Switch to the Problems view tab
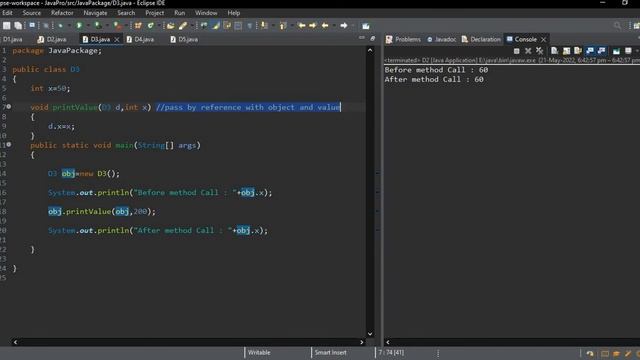The height and width of the screenshot is (360, 640). click(403, 39)
